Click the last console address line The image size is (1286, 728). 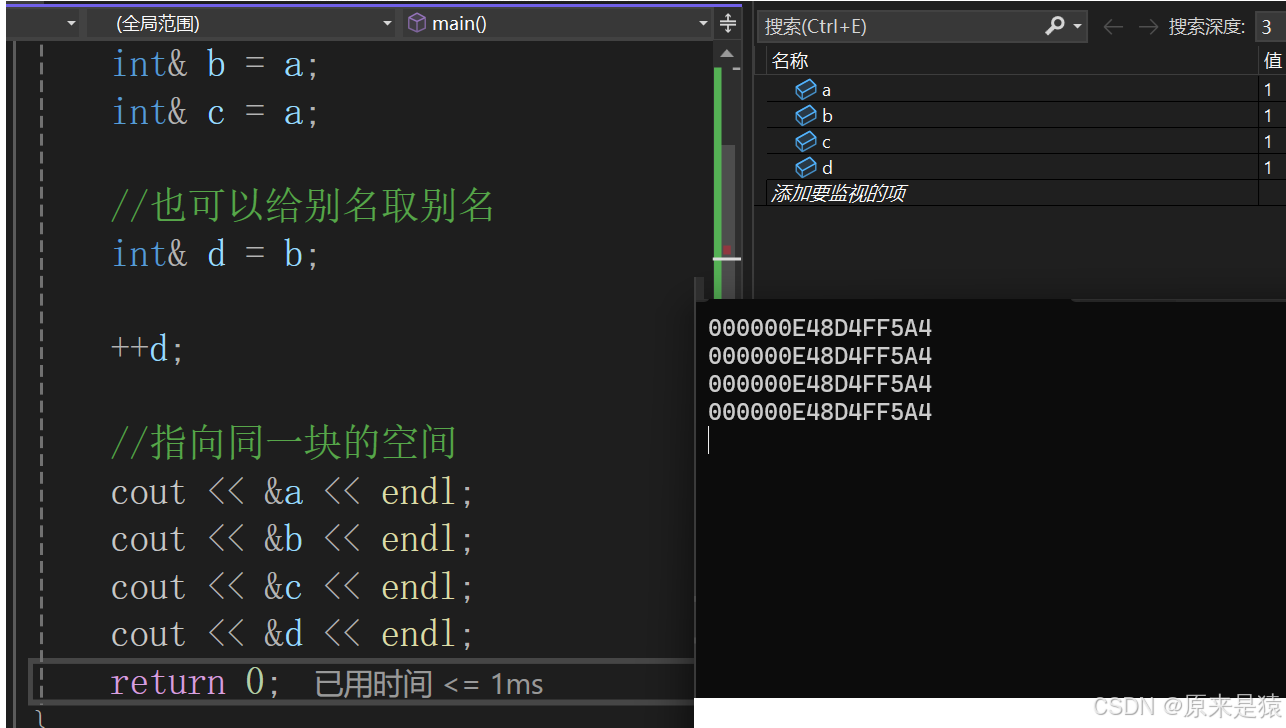pyautogui.click(x=820, y=412)
